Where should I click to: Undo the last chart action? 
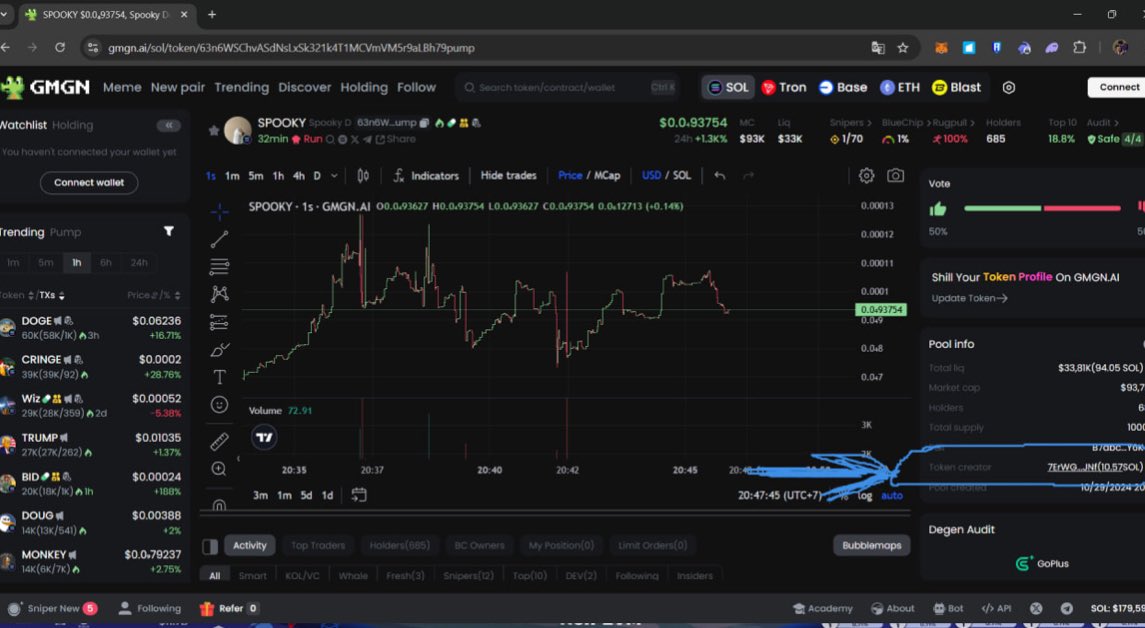(x=719, y=175)
